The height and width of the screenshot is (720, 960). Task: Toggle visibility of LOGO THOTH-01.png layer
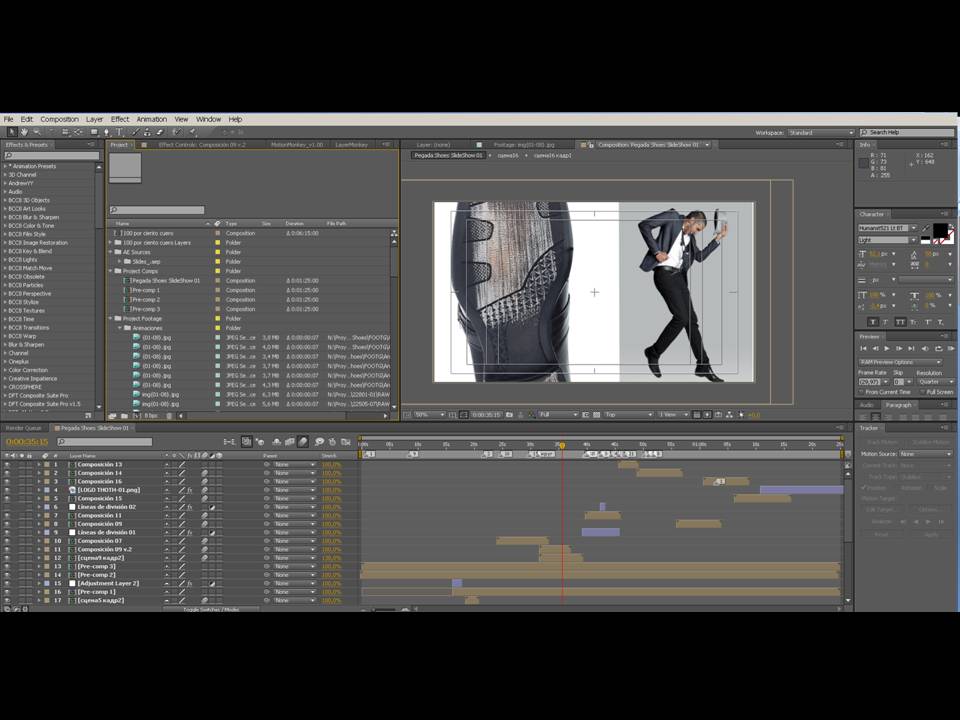7,490
